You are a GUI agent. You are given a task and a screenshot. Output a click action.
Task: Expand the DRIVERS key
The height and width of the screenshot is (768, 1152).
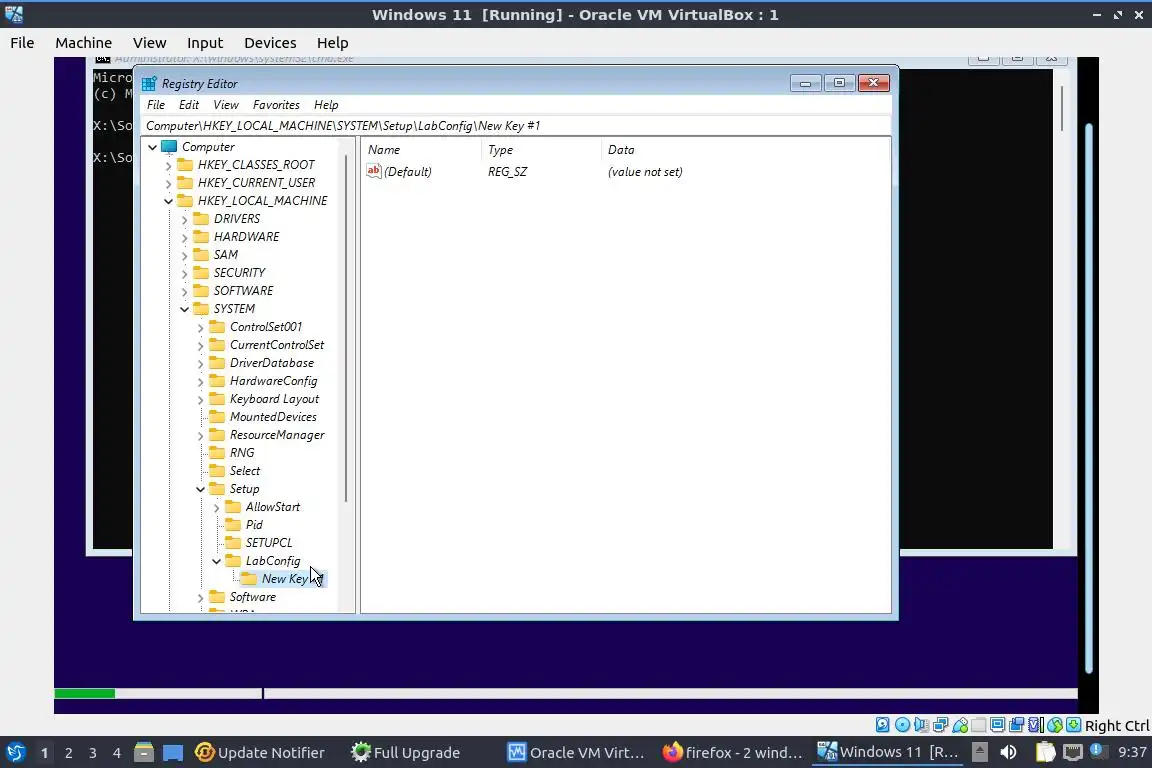[184, 219]
